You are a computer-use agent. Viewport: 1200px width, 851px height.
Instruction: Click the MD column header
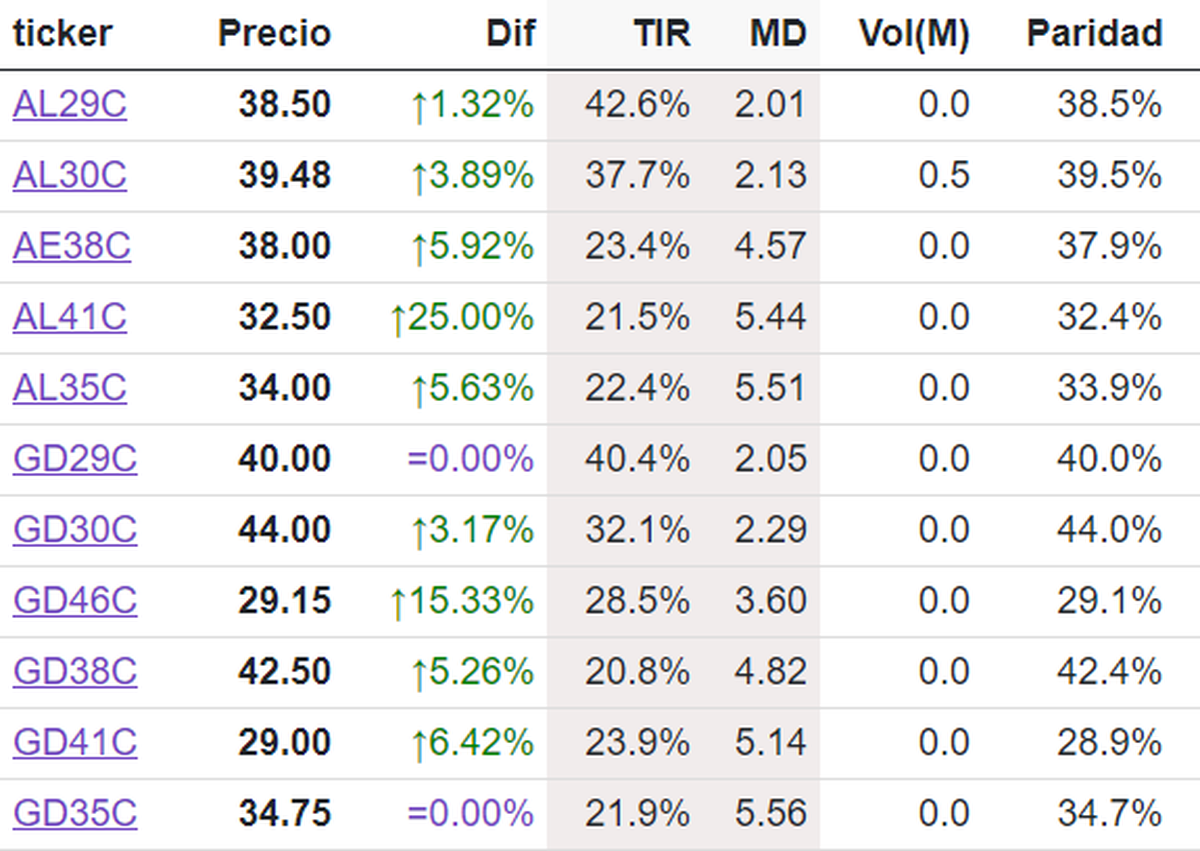778,34
